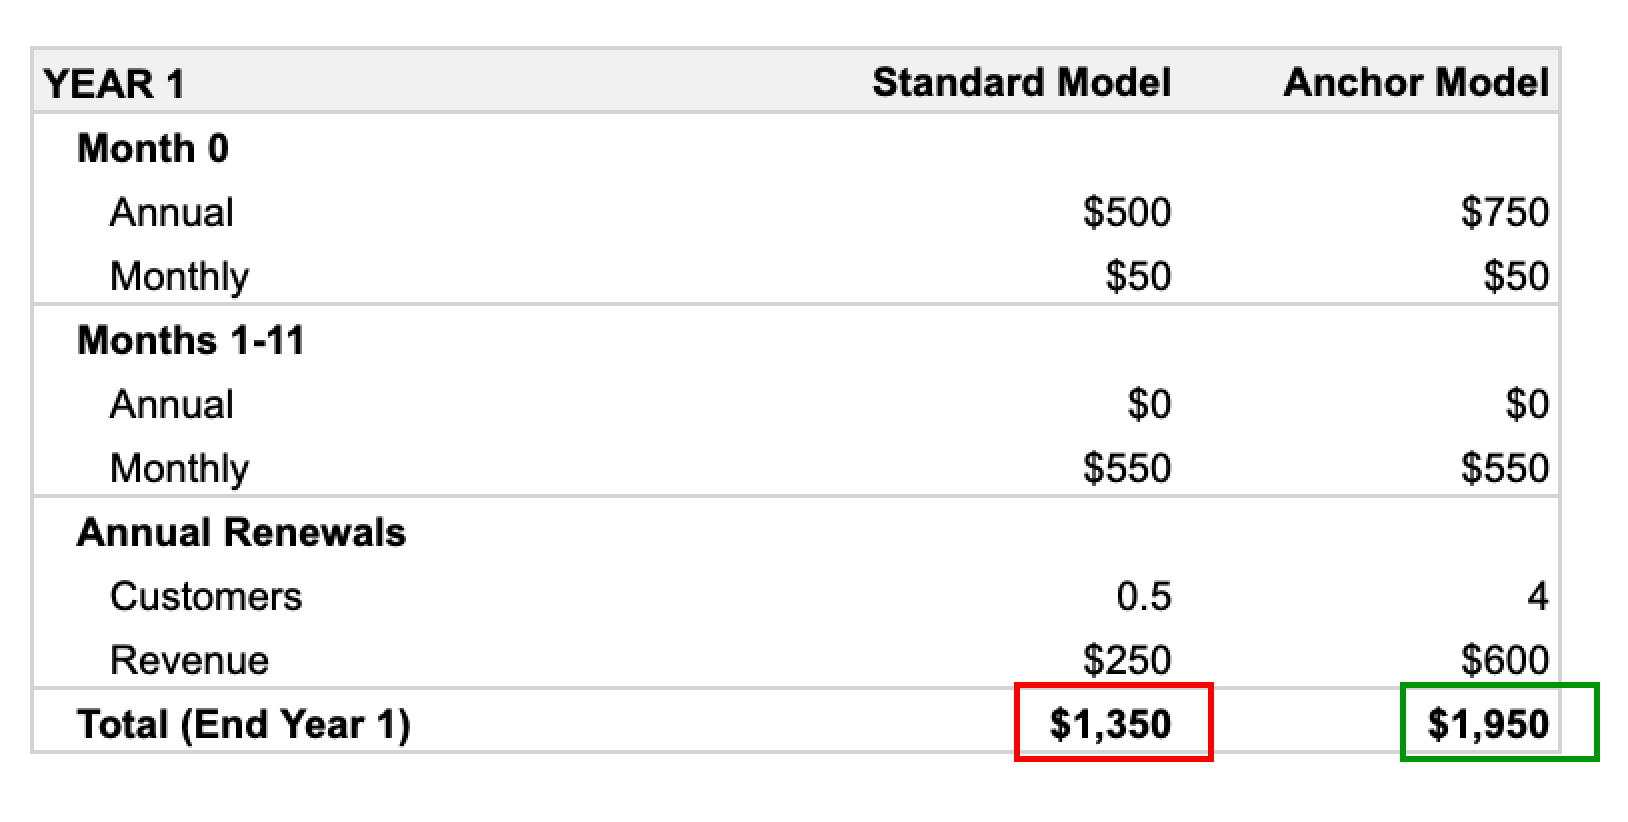1628x822 pixels.
Task: Click Standard Model Customers value 0.5
Action: tap(1144, 596)
